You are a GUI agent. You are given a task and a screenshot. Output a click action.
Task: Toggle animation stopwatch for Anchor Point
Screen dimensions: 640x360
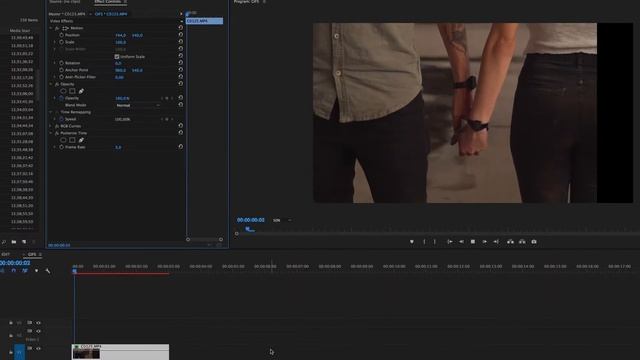62,70
